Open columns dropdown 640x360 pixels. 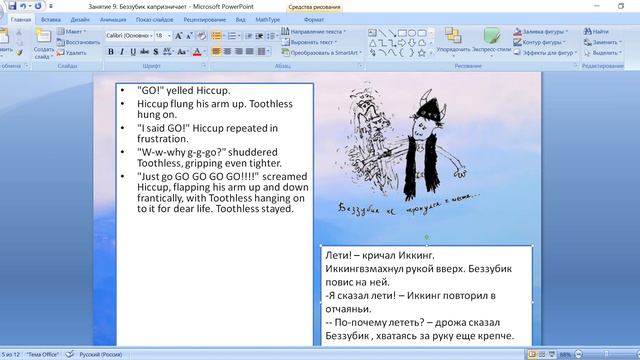point(263,51)
